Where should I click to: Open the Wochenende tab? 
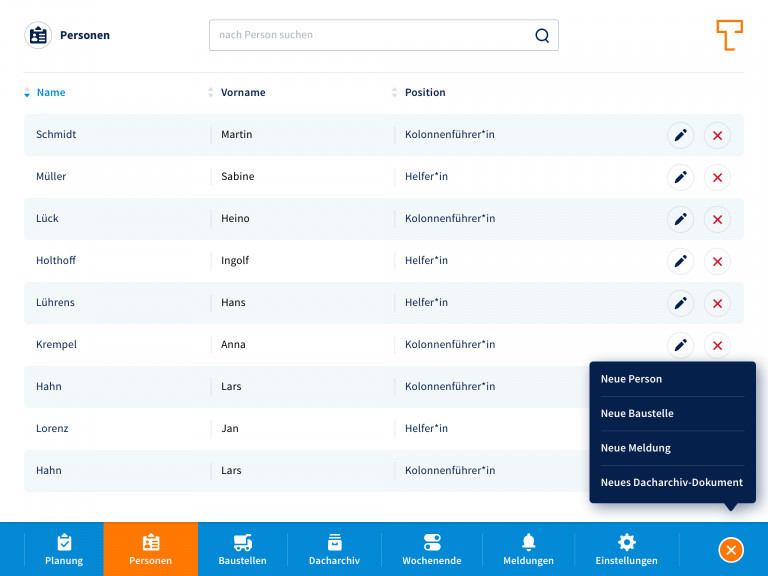(x=432, y=549)
